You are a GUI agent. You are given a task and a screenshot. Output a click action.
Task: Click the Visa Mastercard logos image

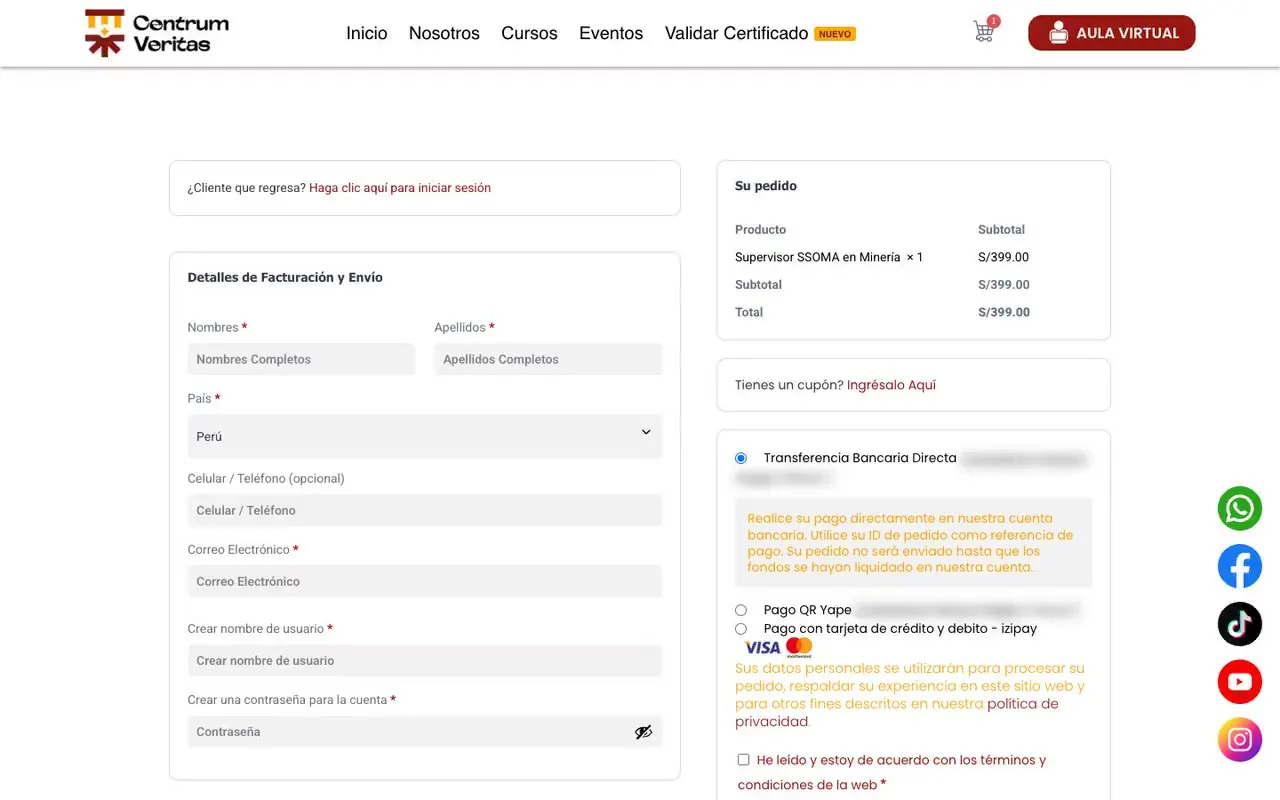click(x=779, y=648)
